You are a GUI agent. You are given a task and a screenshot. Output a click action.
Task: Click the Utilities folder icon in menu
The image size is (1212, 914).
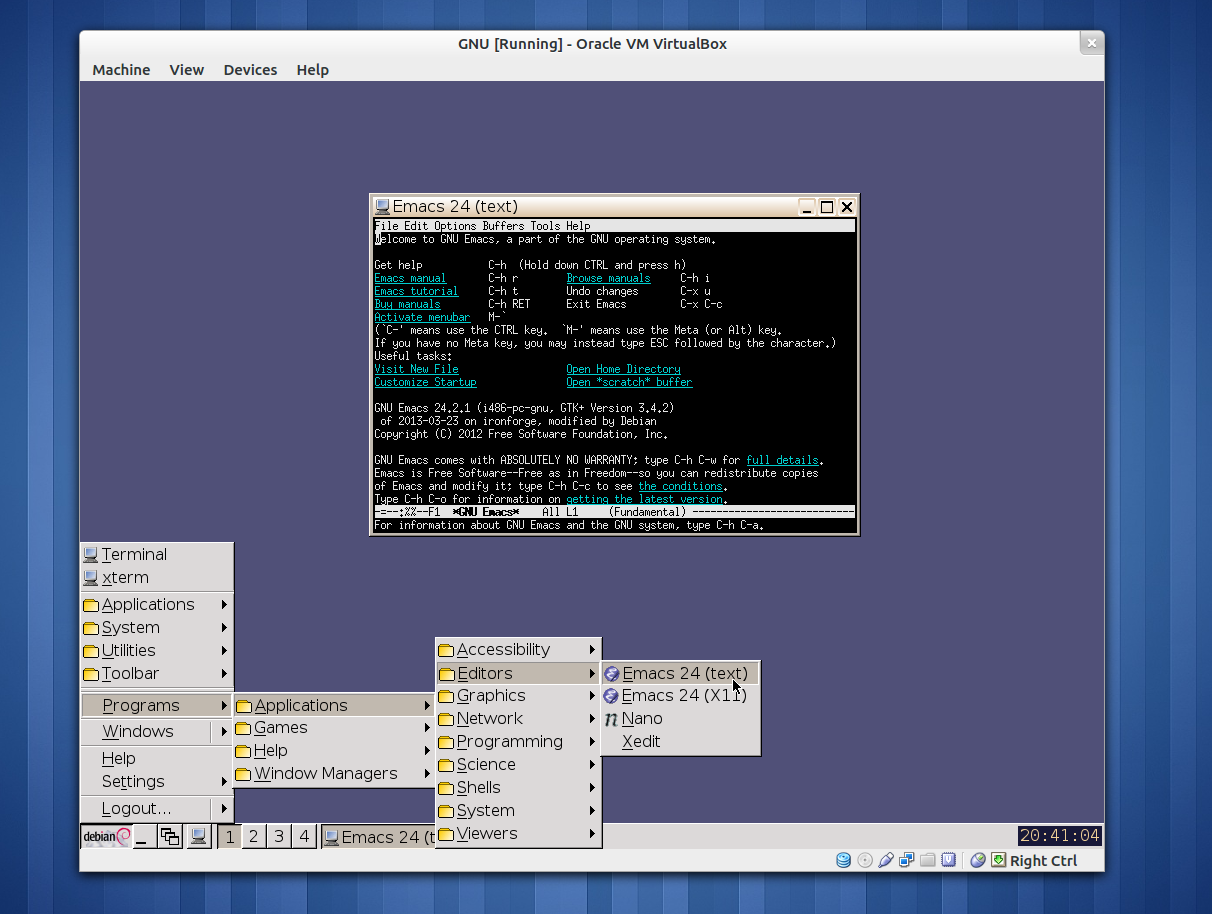[91, 652]
